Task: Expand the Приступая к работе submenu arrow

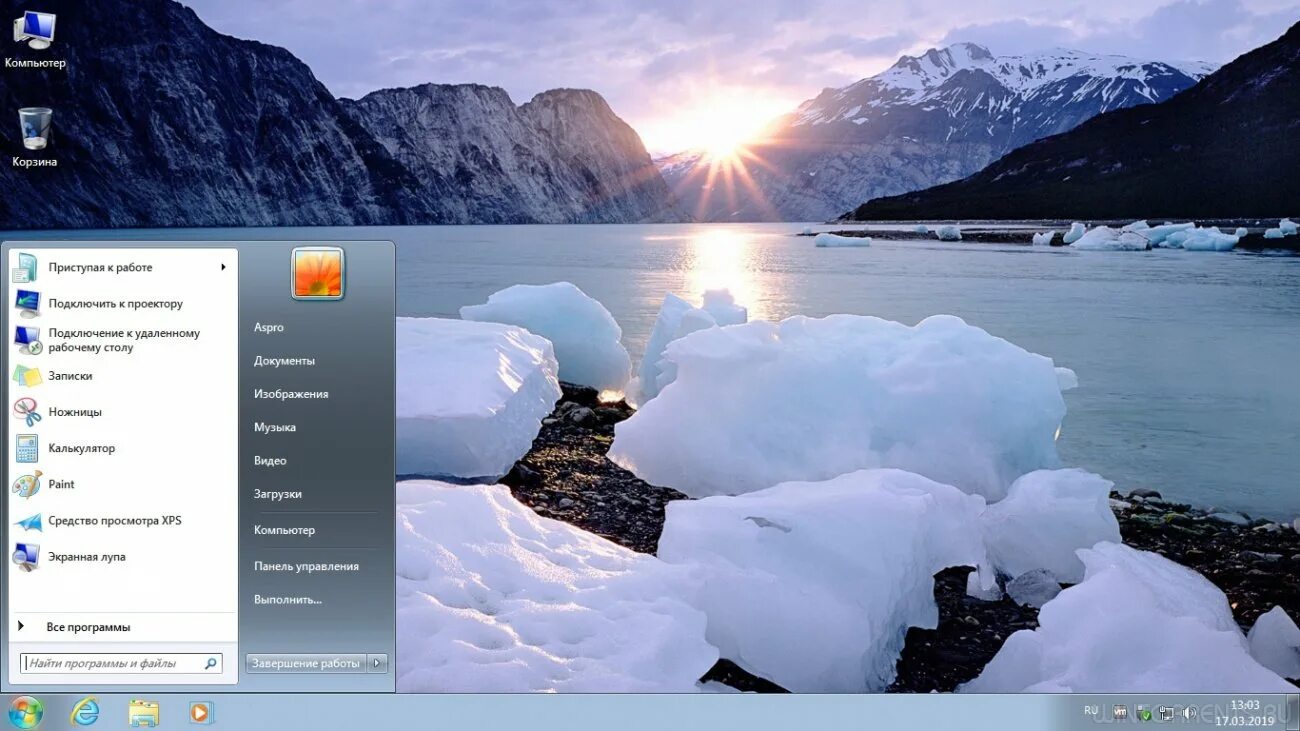Action: pos(223,267)
